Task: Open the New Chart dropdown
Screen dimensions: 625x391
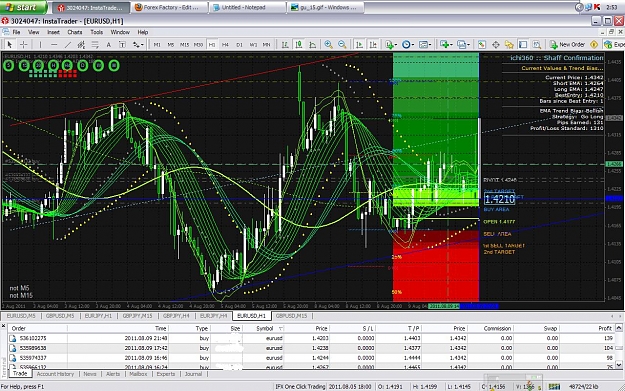Action: (446, 45)
